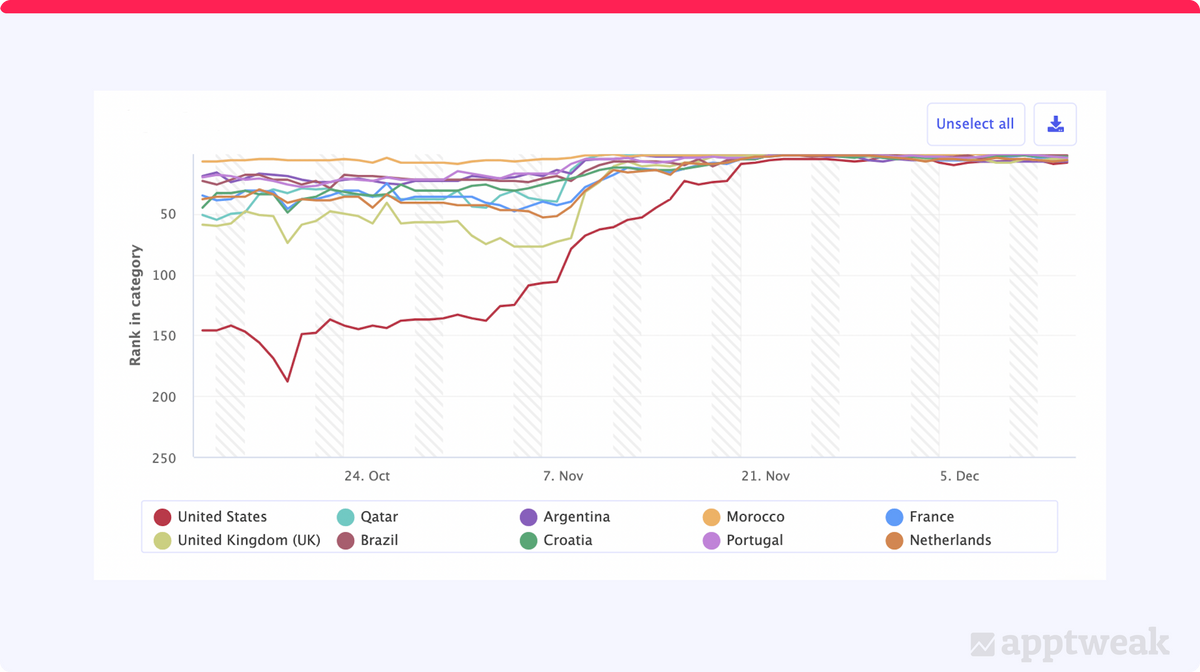Click the France legend color dot
This screenshot has width=1200, height=672.
(895, 517)
